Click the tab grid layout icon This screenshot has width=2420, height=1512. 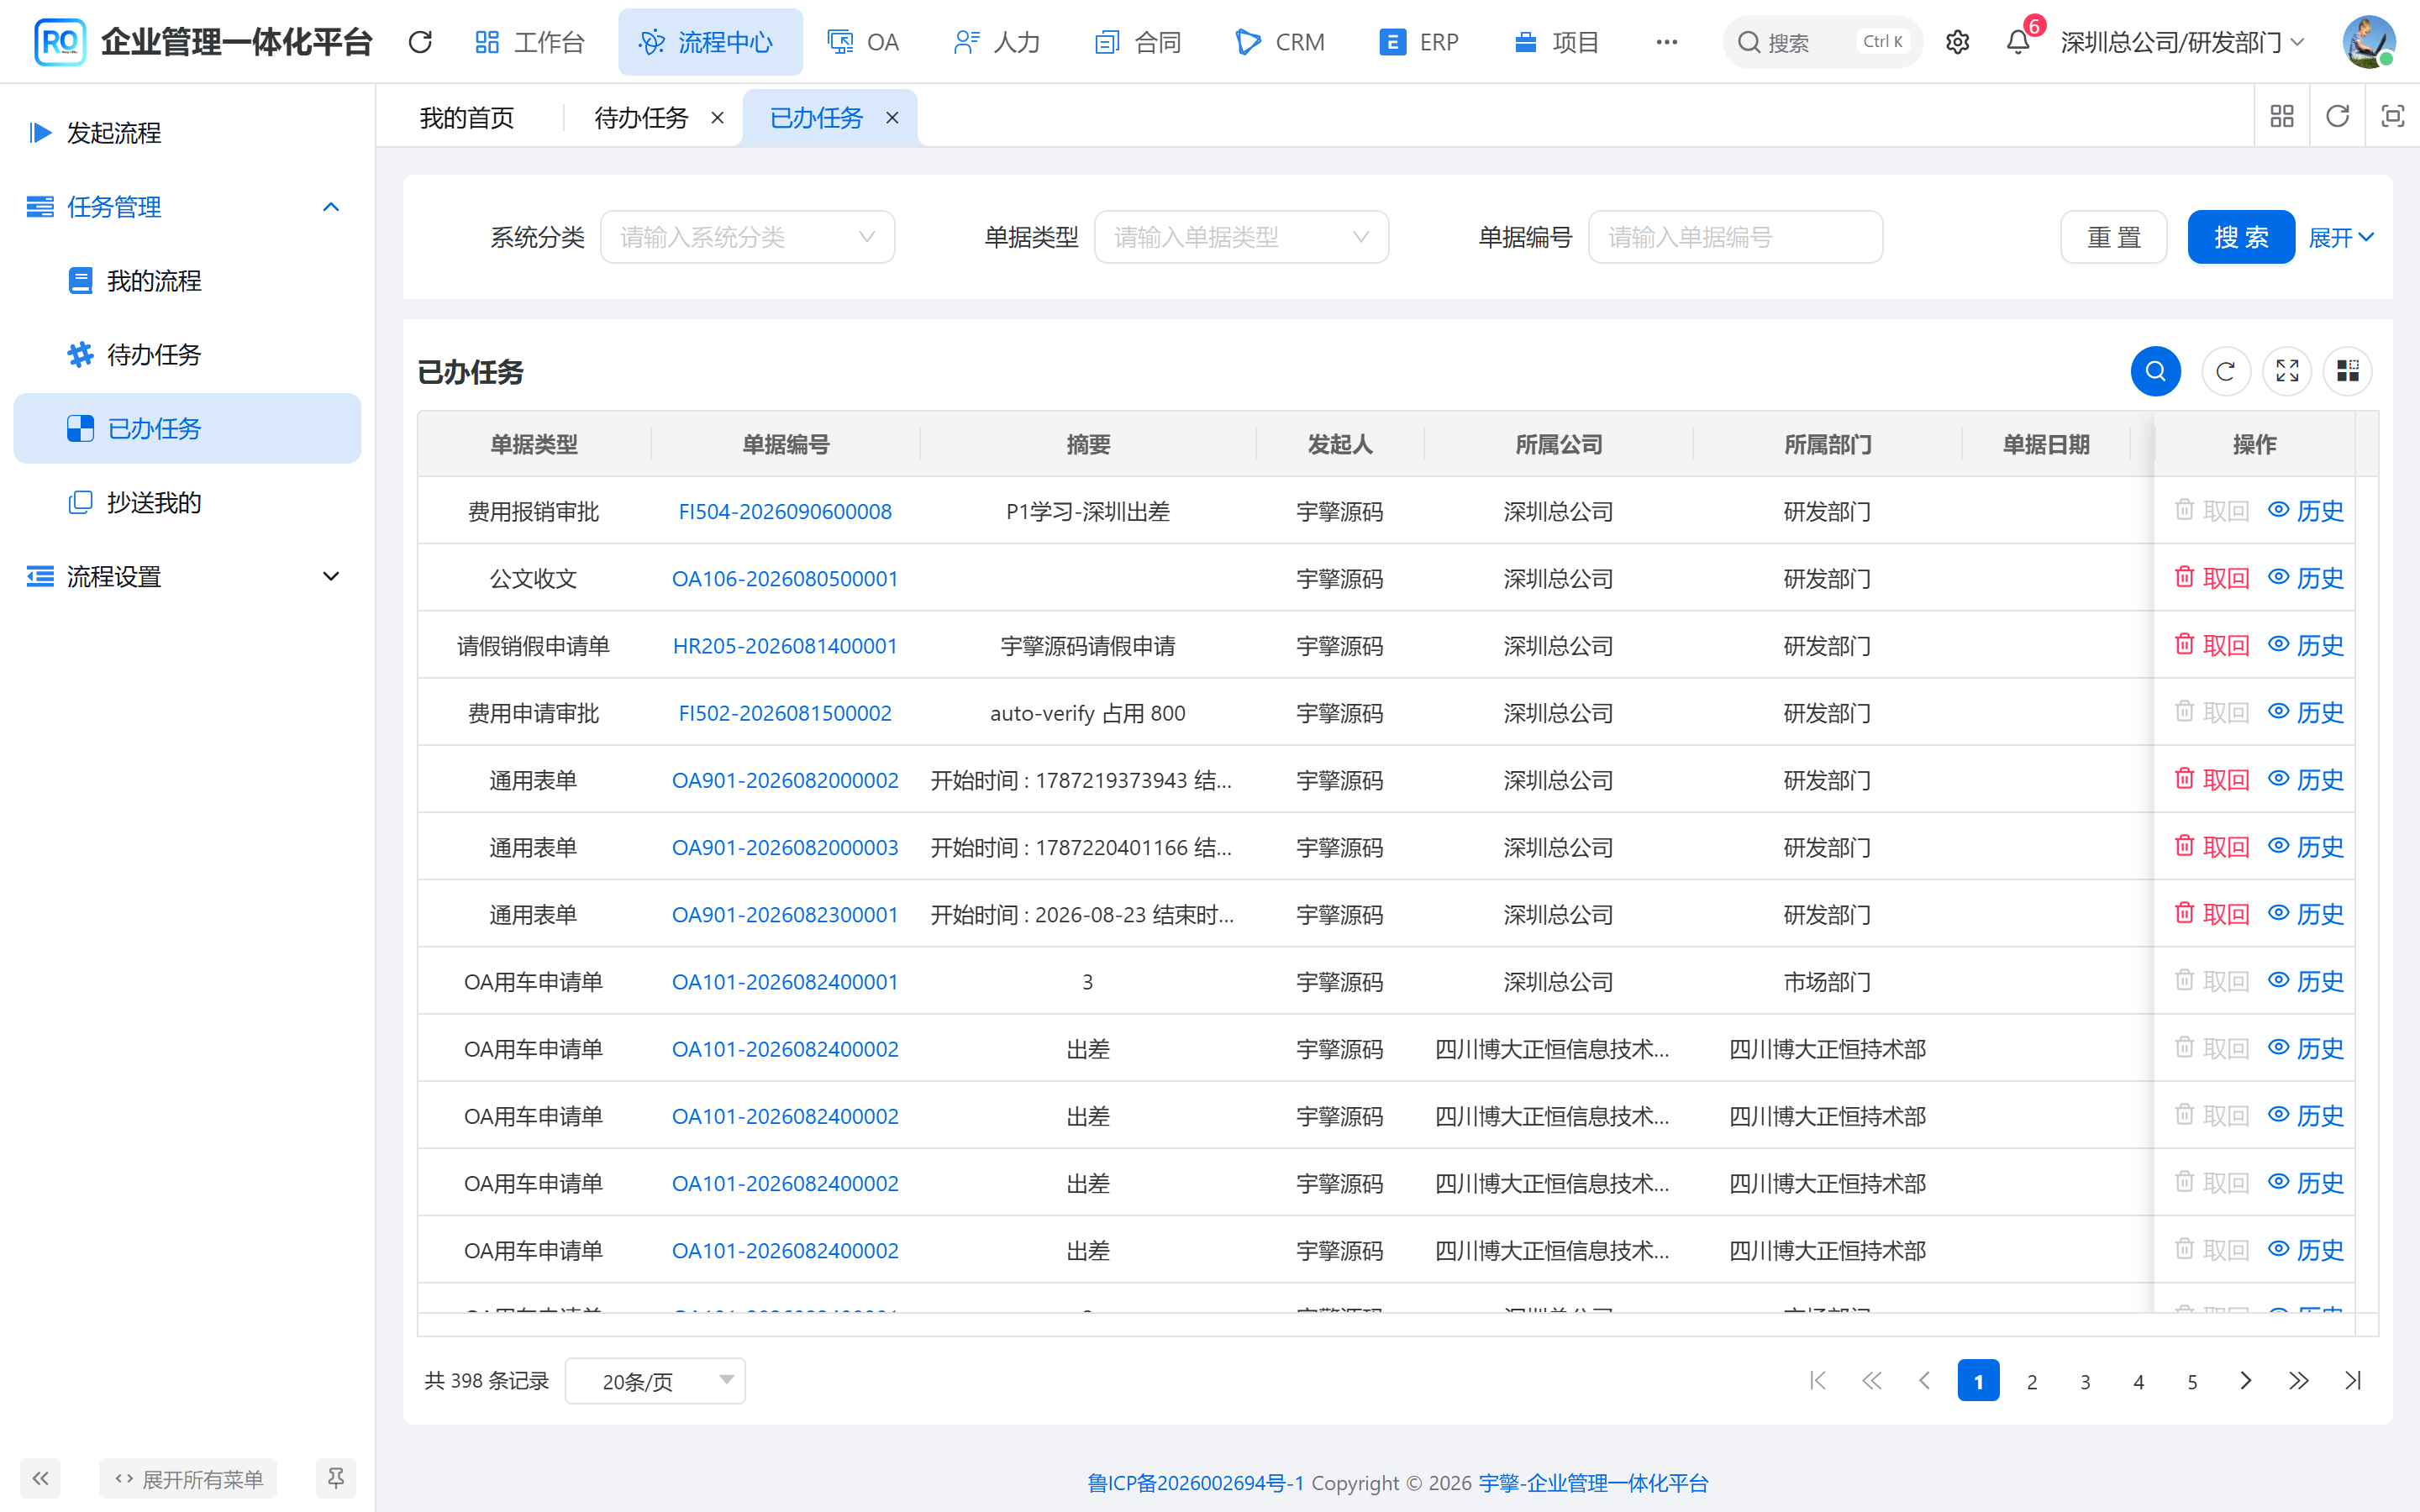(2282, 117)
